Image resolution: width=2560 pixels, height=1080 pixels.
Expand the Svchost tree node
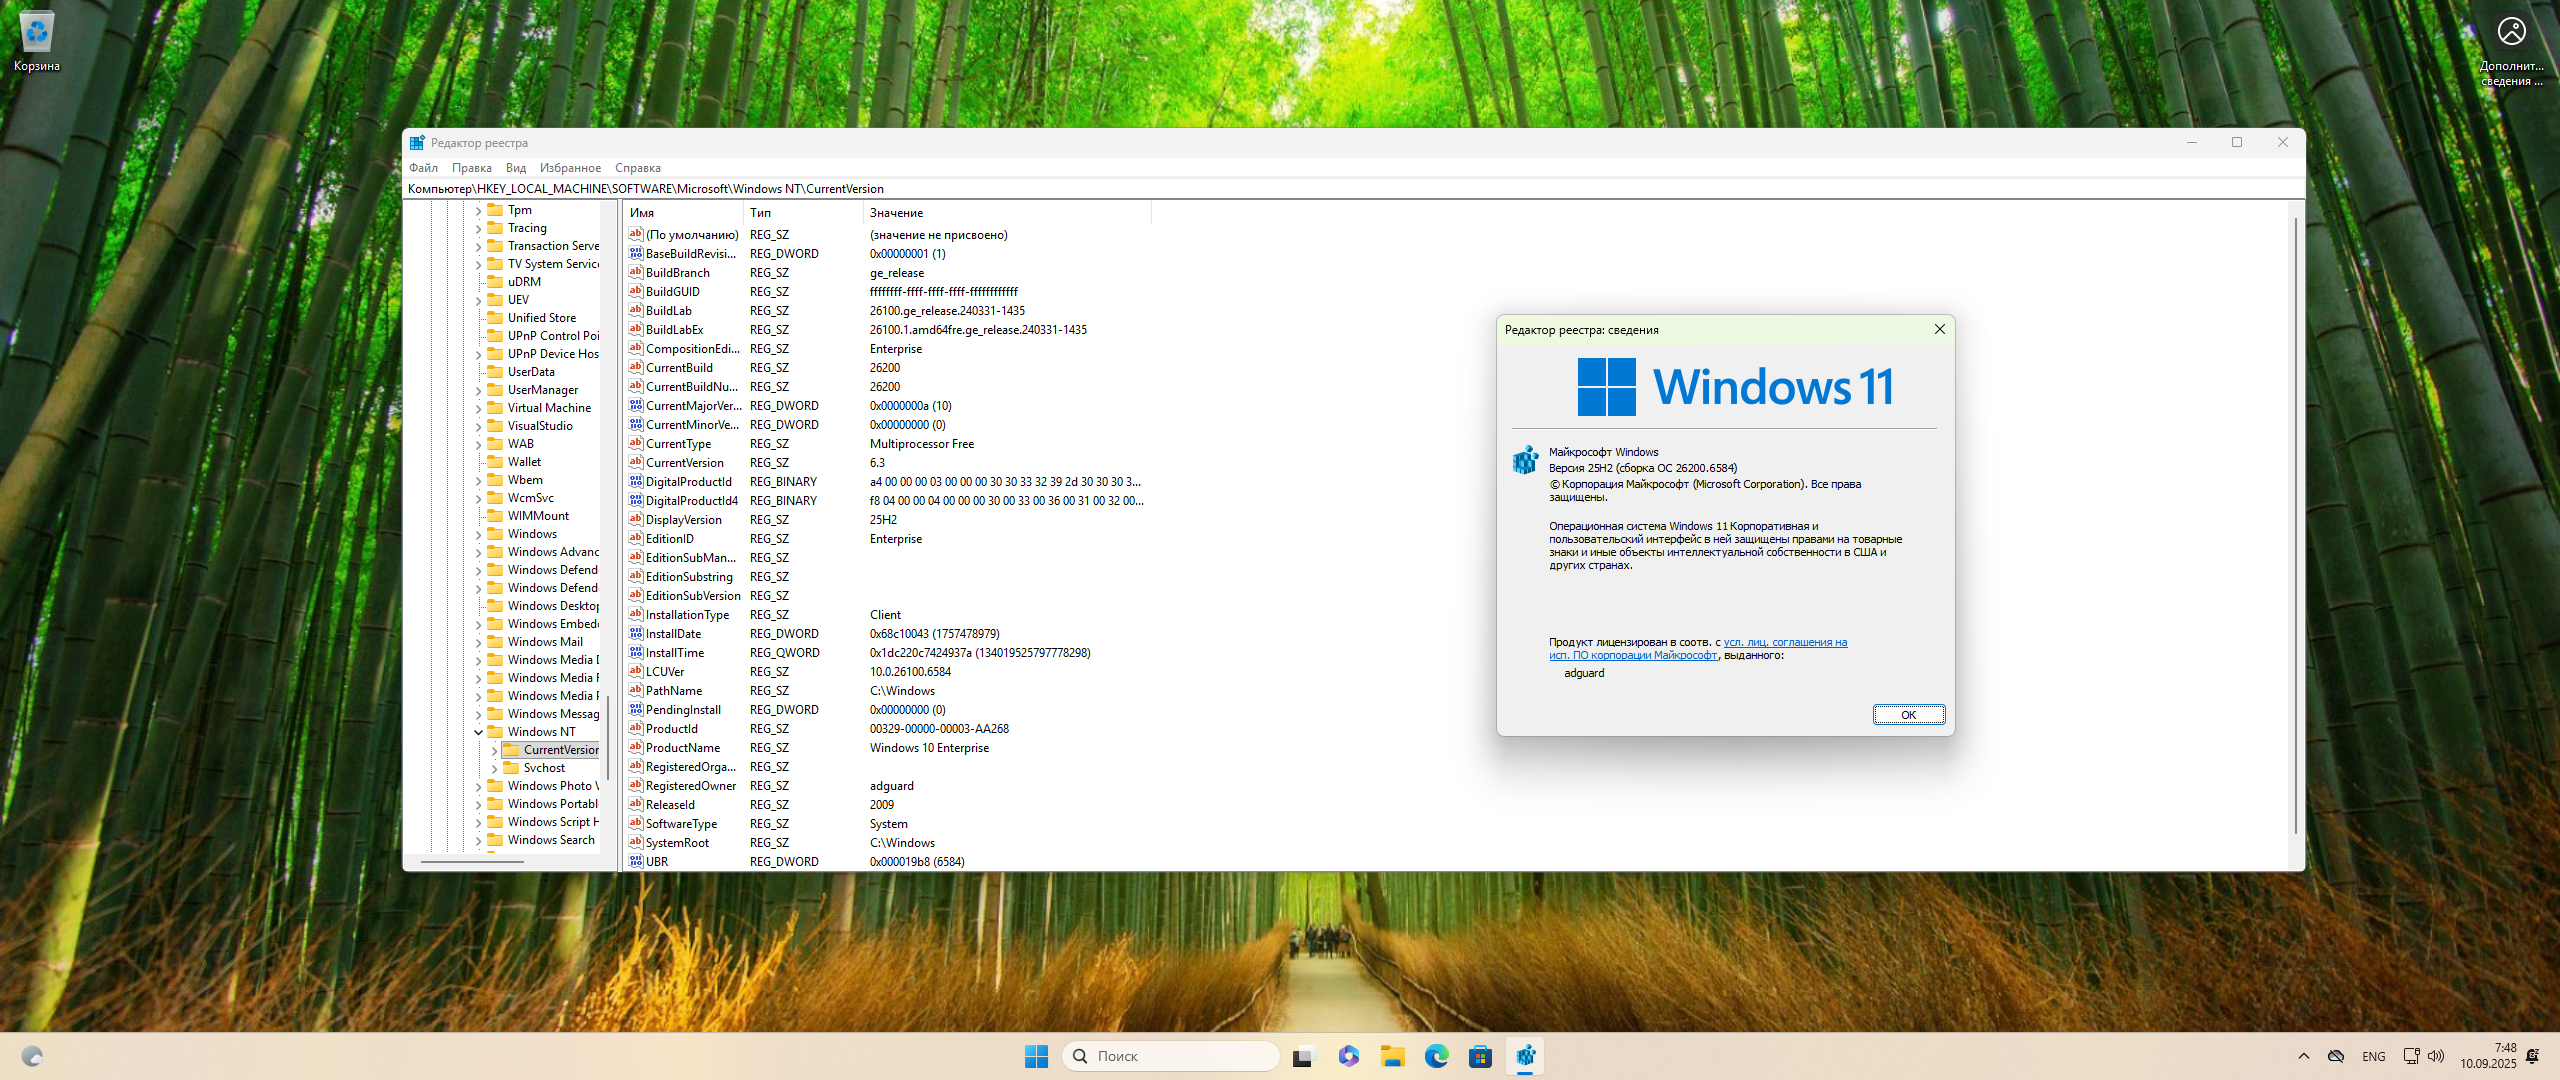[x=494, y=768]
